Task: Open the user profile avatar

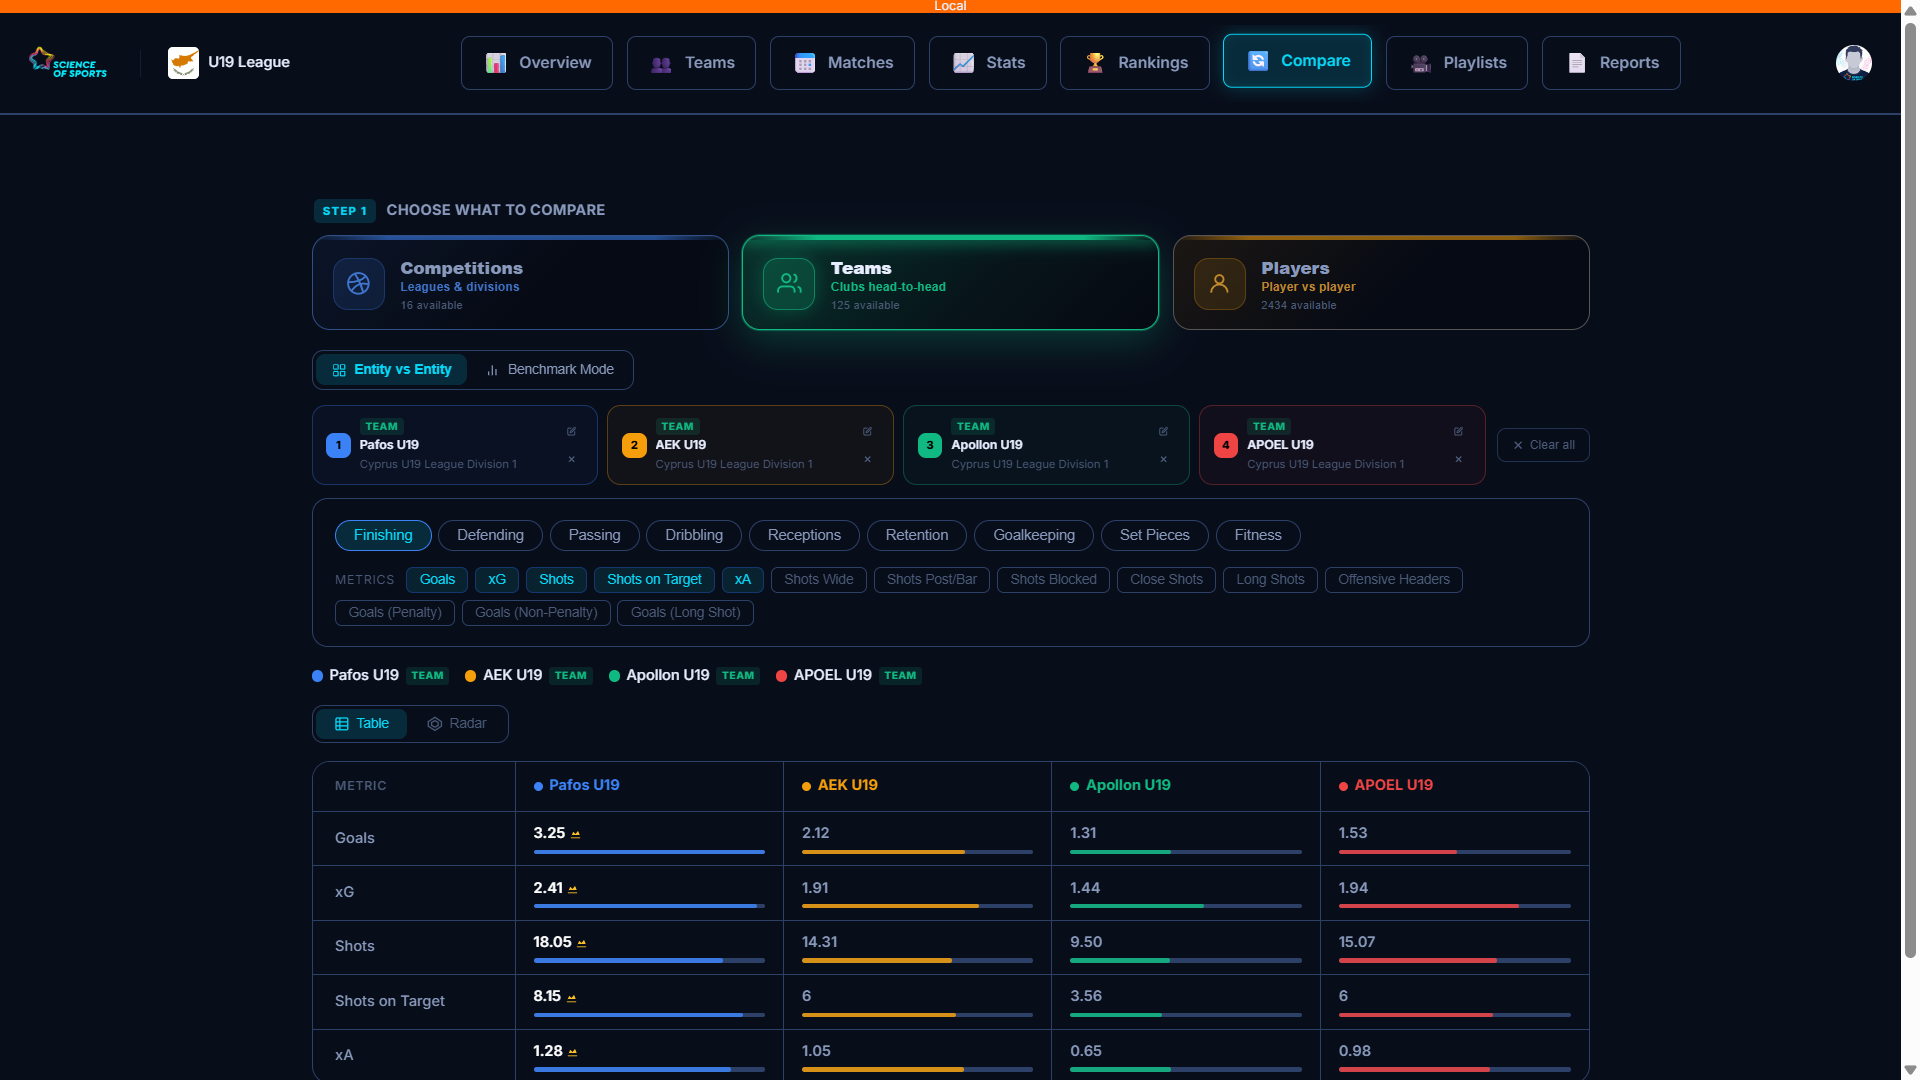Action: pos(1853,62)
